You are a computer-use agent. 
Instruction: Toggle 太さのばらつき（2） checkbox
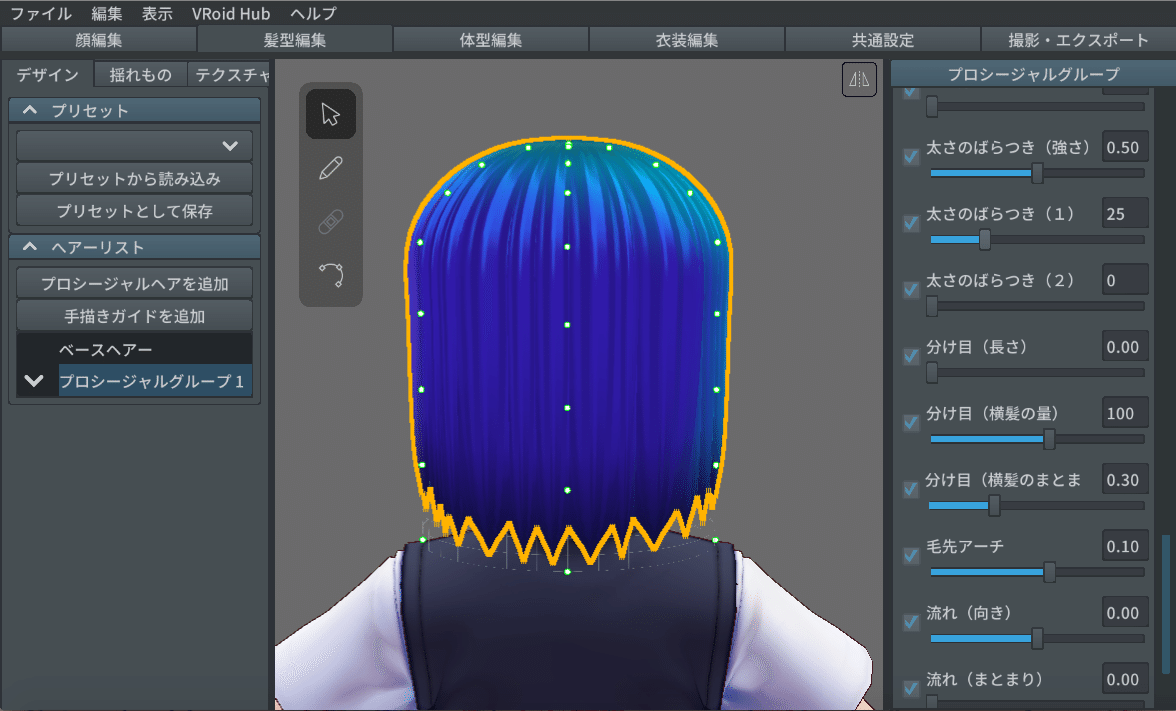click(911, 290)
